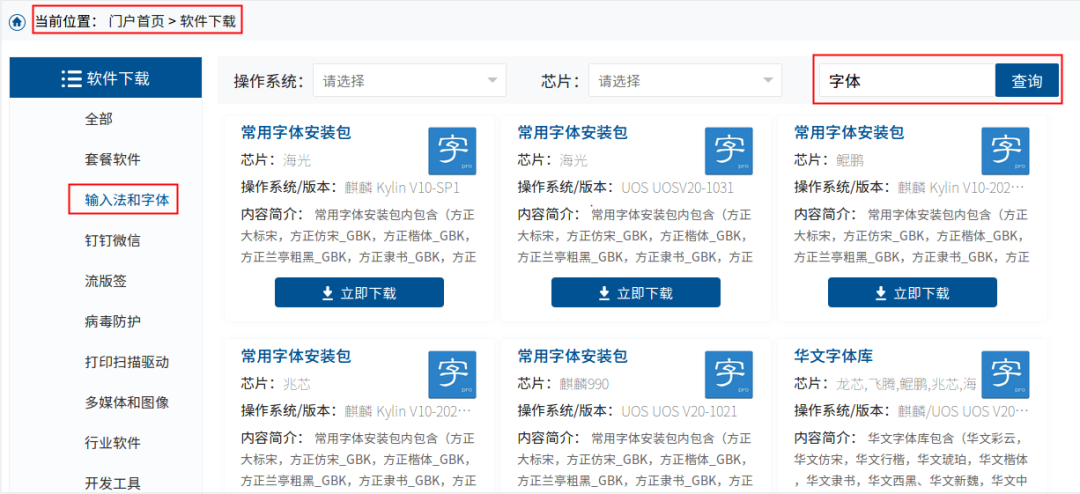
Task: Open 常用字体安装包 title on the 海光 Kylin V10-SP1 card
Action: (296, 132)
